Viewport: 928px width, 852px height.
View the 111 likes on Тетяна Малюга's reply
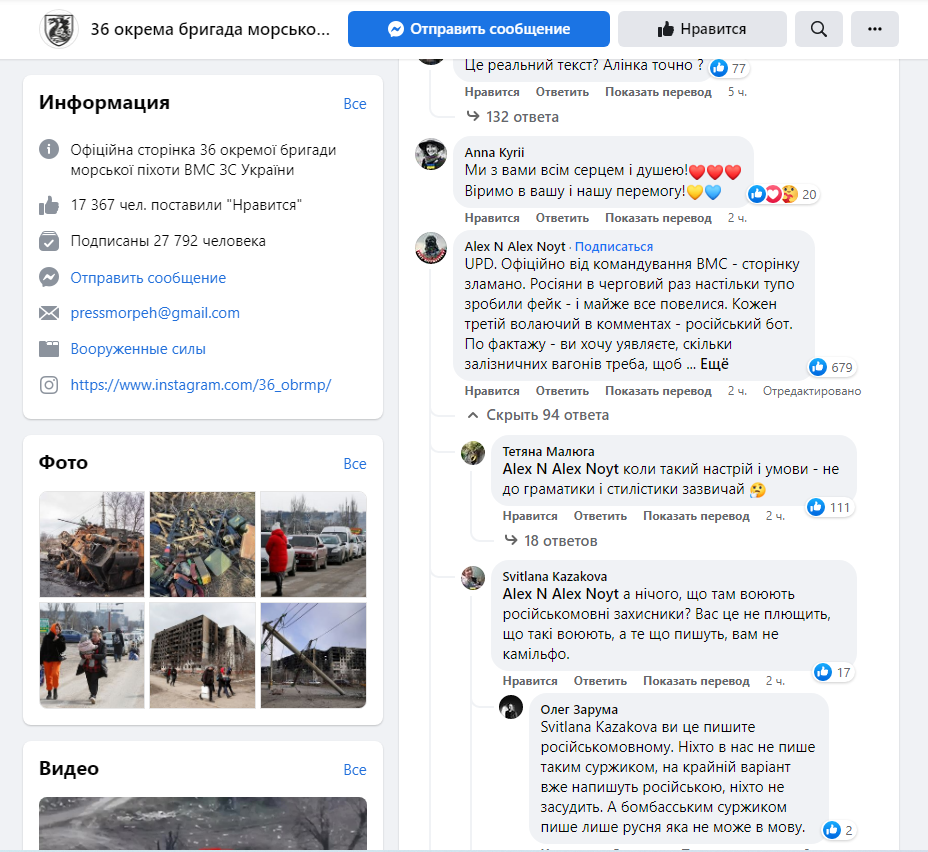tap(829, 507)
